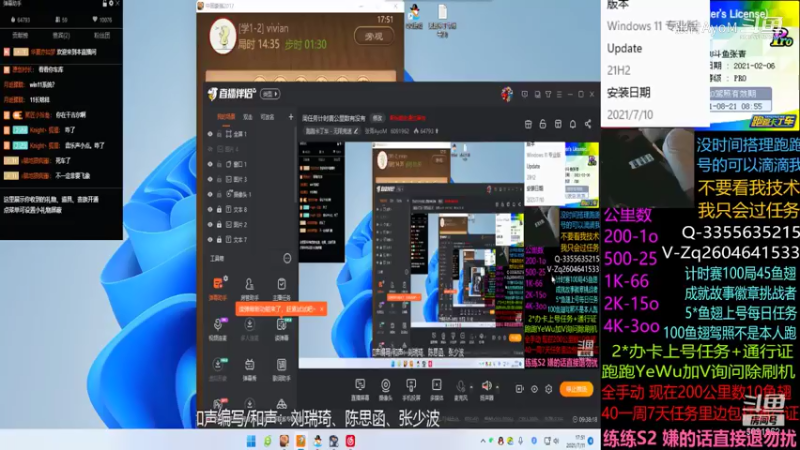Image resolution: width=800 pixels, height=450 pixels.
Task: Switch to the first orange scene tab
Action: [226, 117]
